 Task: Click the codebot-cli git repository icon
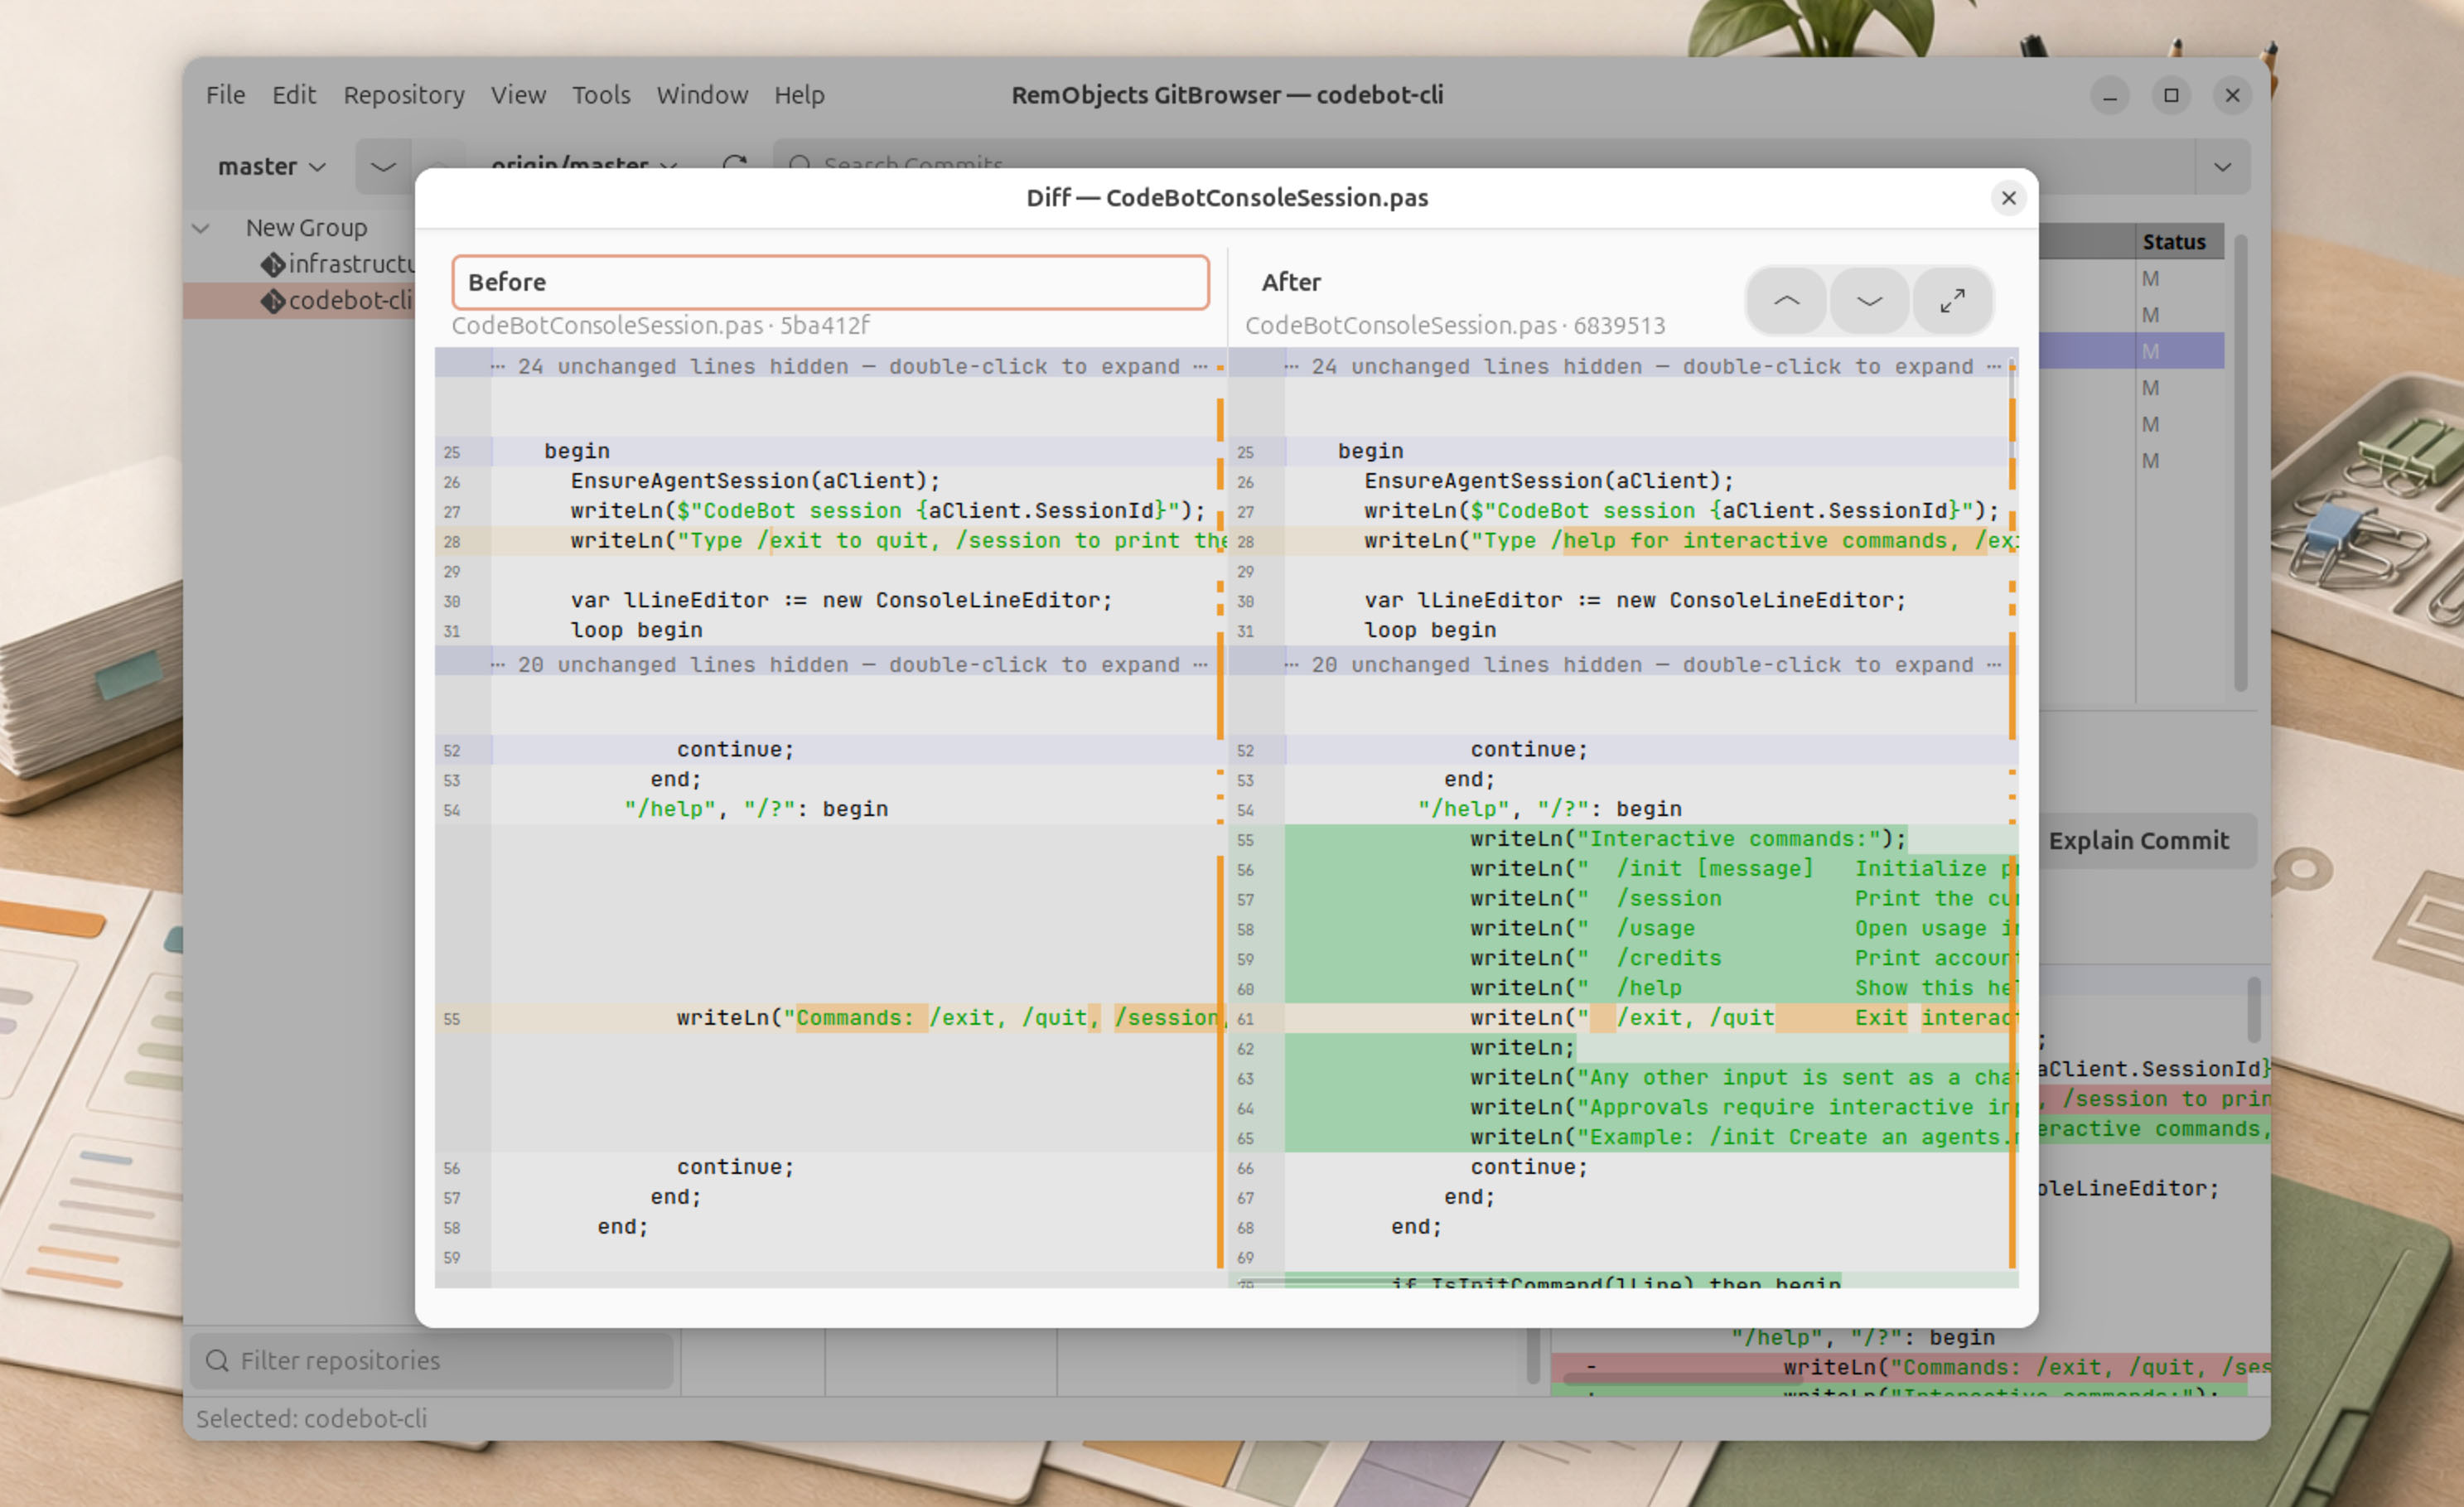273,301
